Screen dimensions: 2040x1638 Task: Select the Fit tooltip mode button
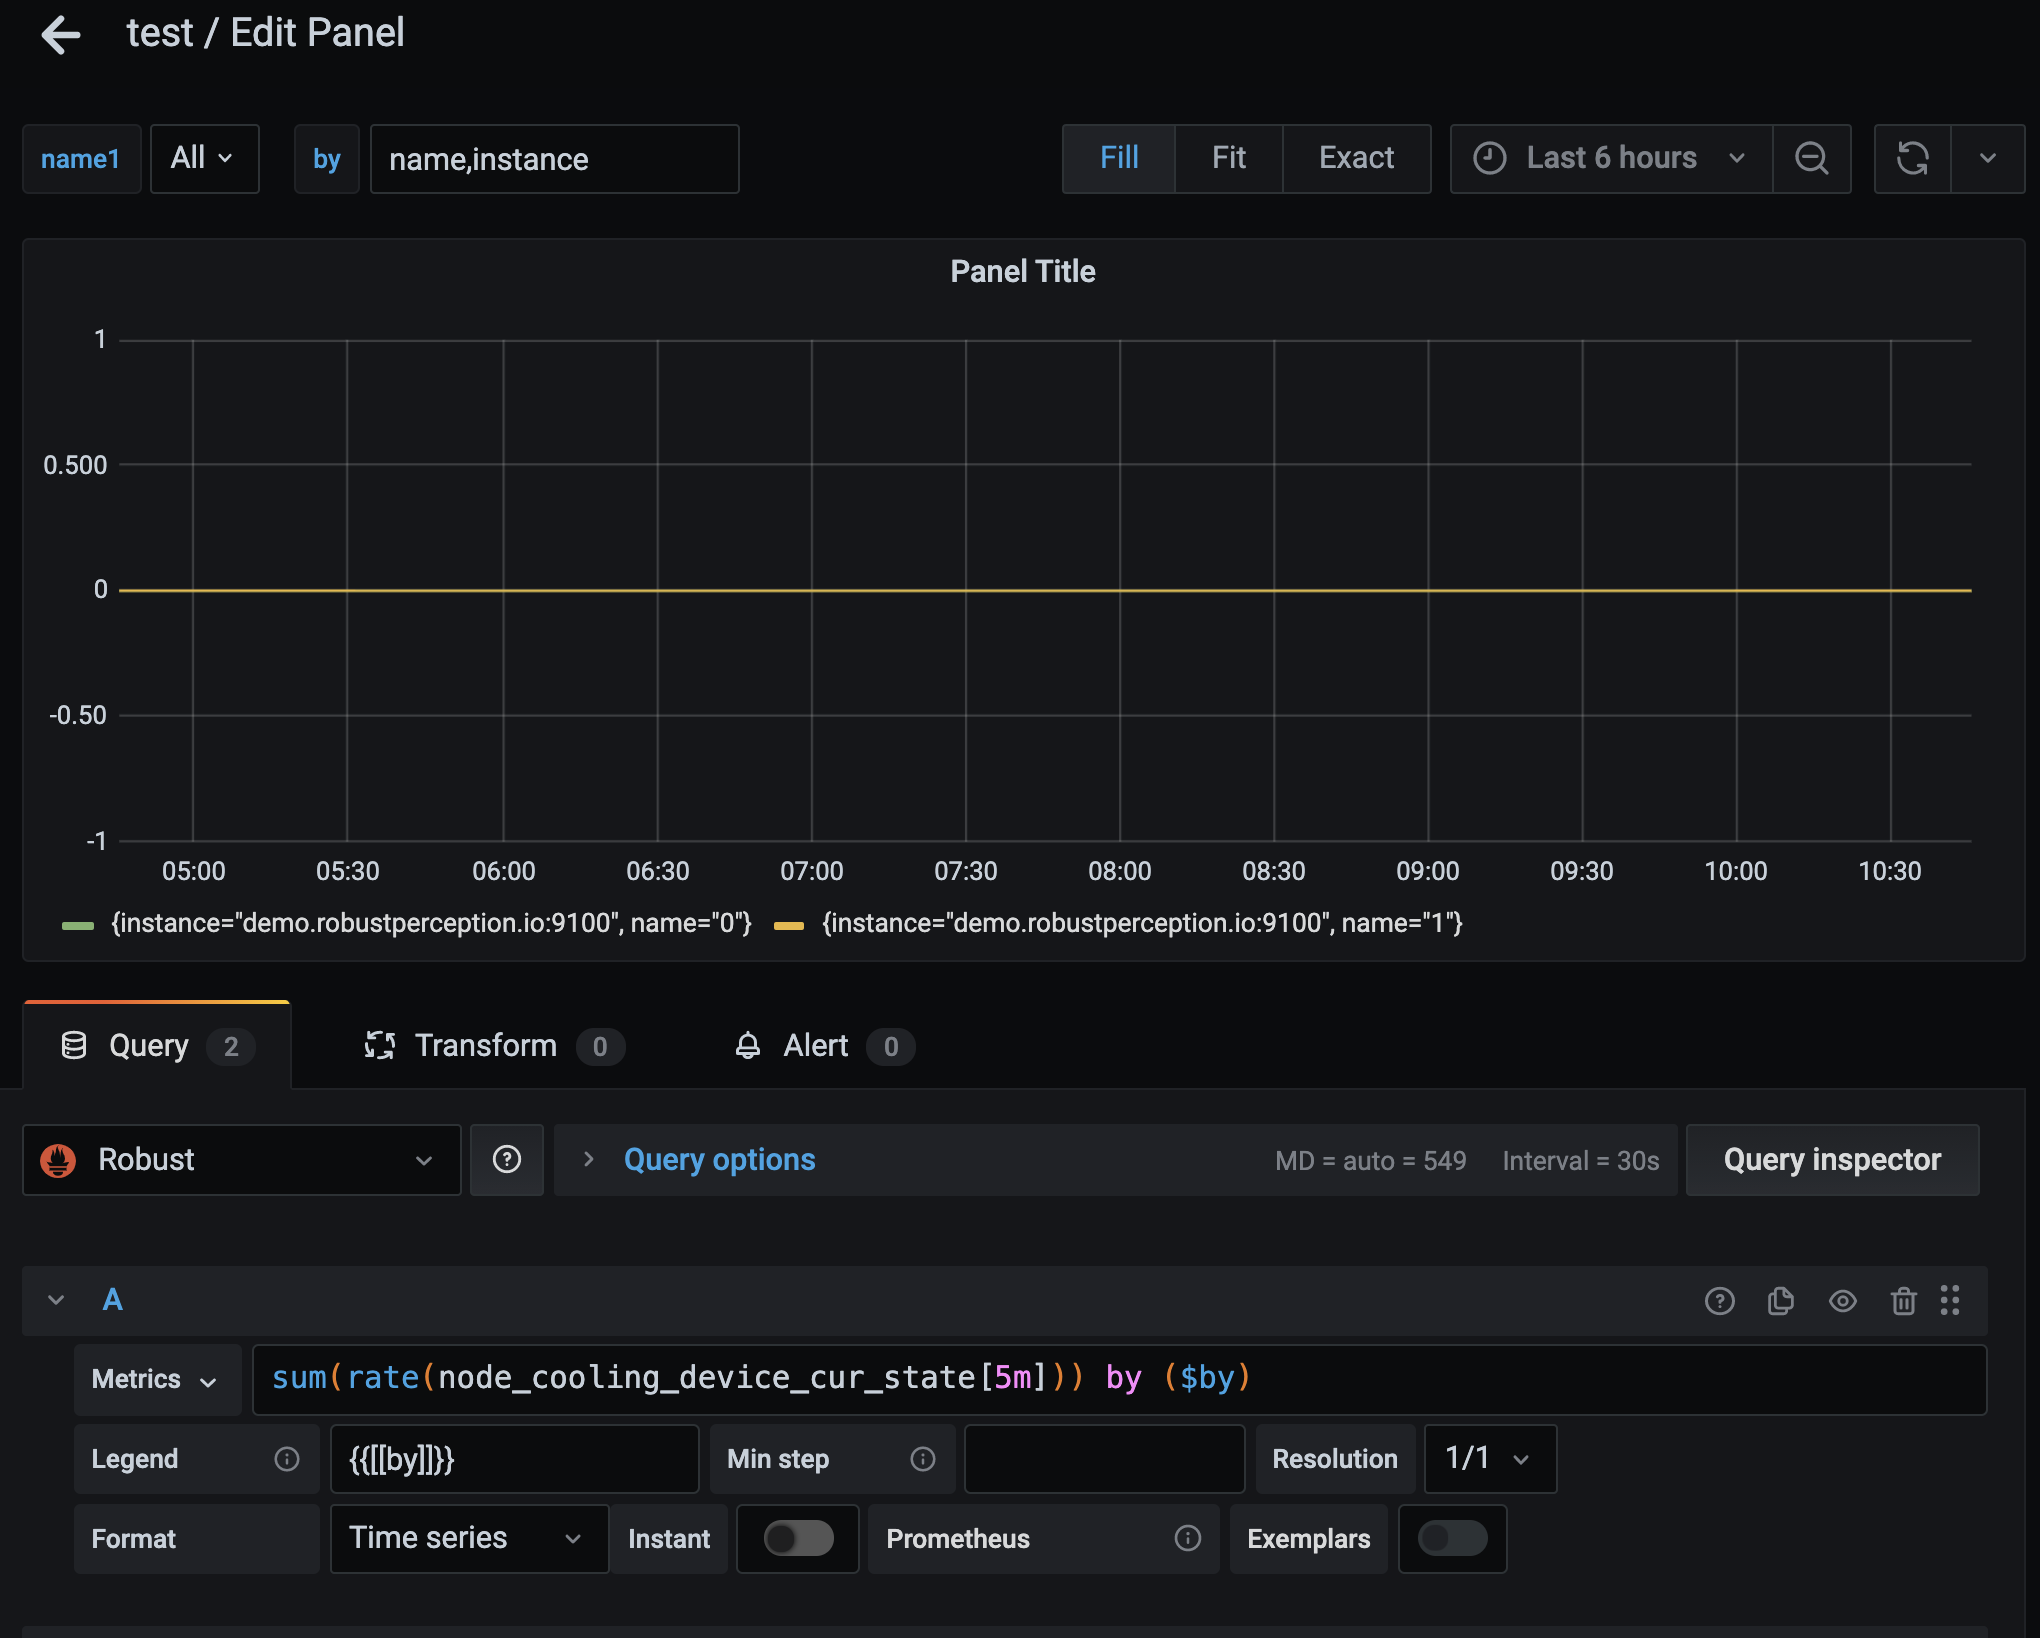pos(1228,158)
